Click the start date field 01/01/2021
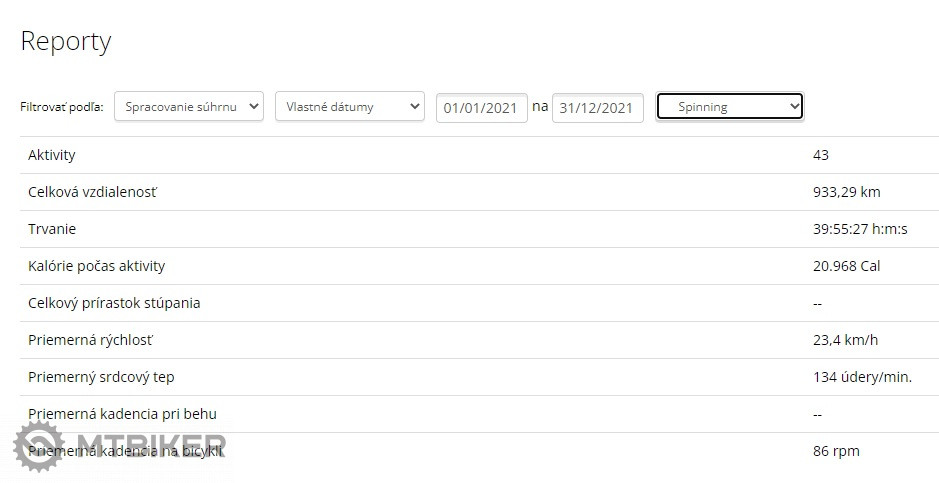Image resolution: width=939 pixels, height=483 pixels. point(481,107)
